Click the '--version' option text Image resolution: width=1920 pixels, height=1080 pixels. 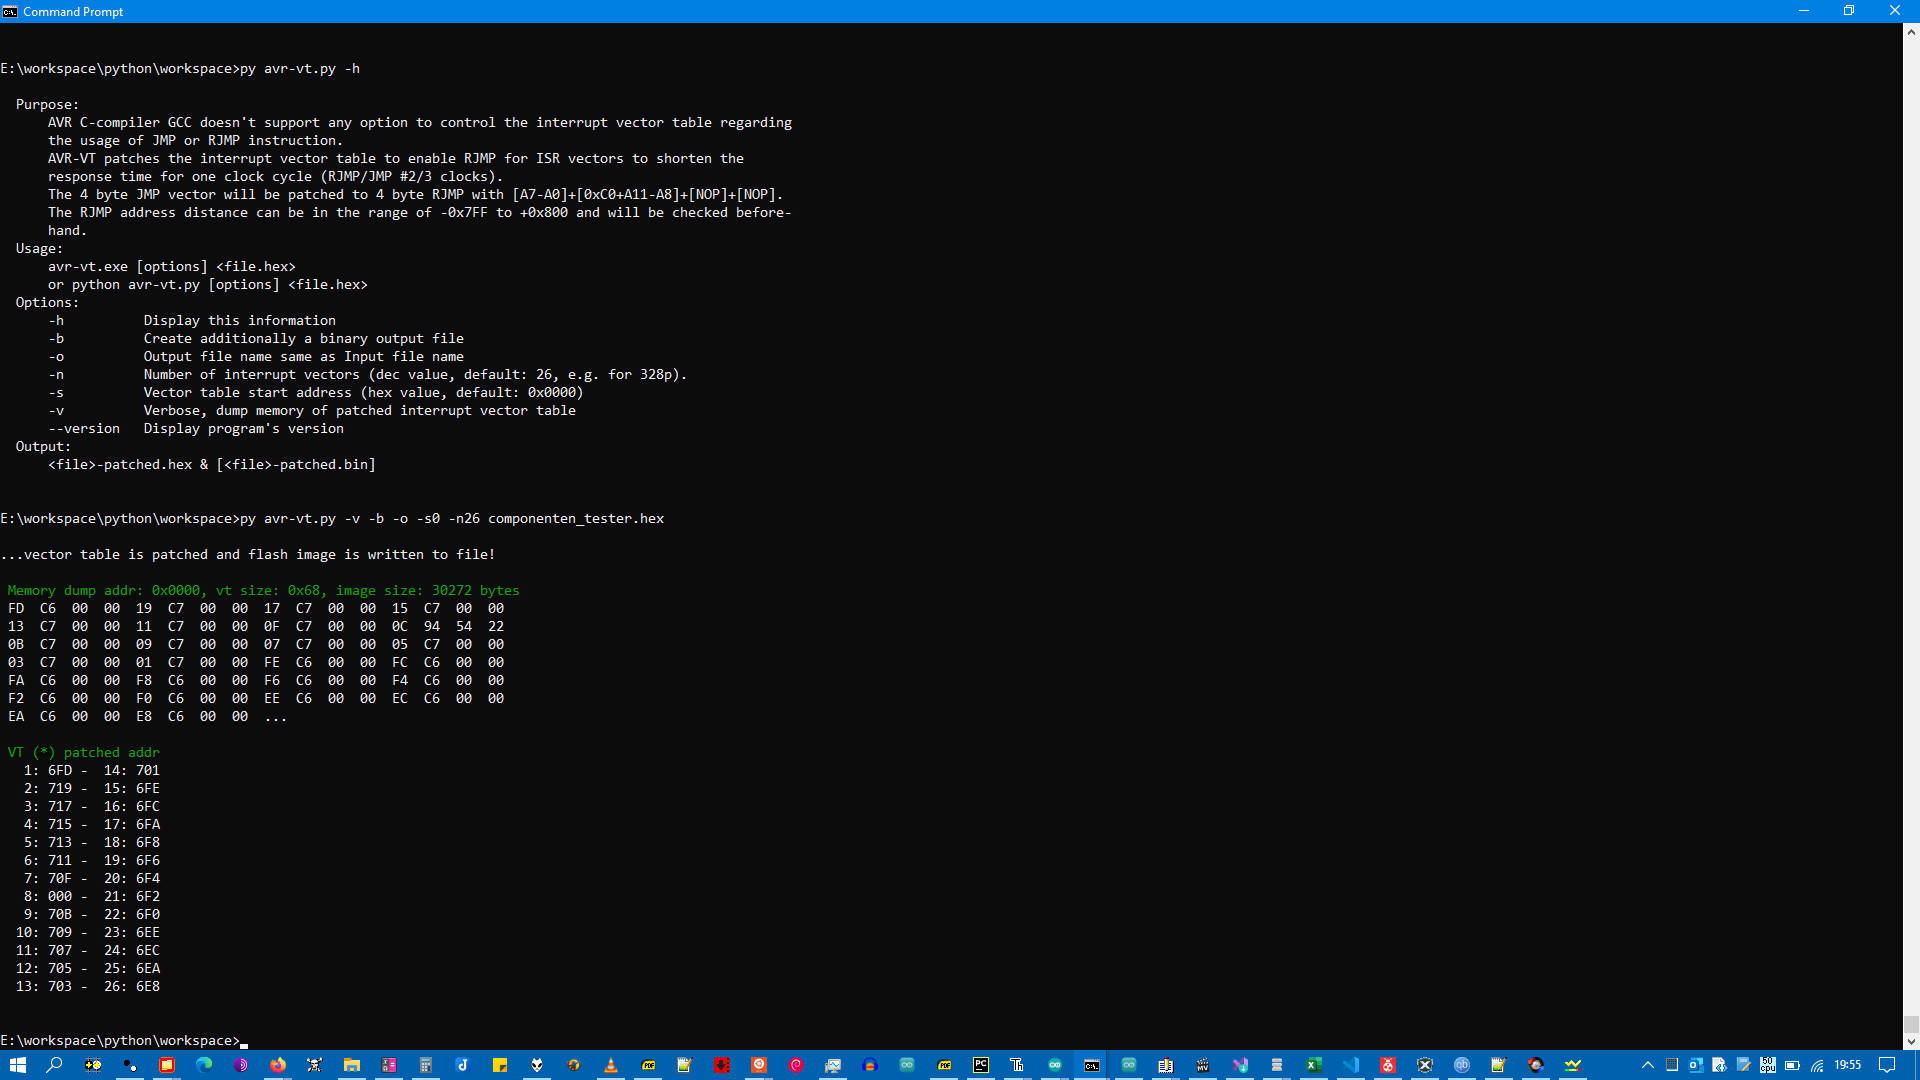pyautogui.click(x=84, y=428)
